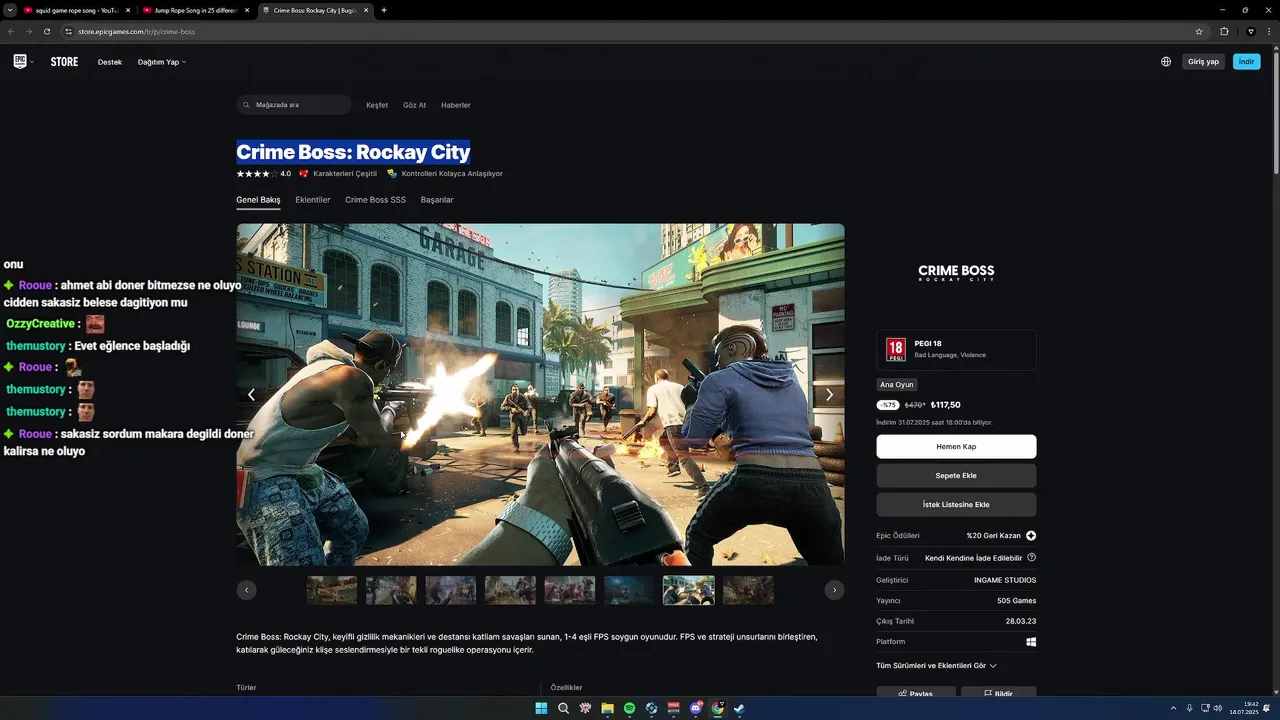Open the Keşfet store menu
1280x720 pixels.
(377, 105)
